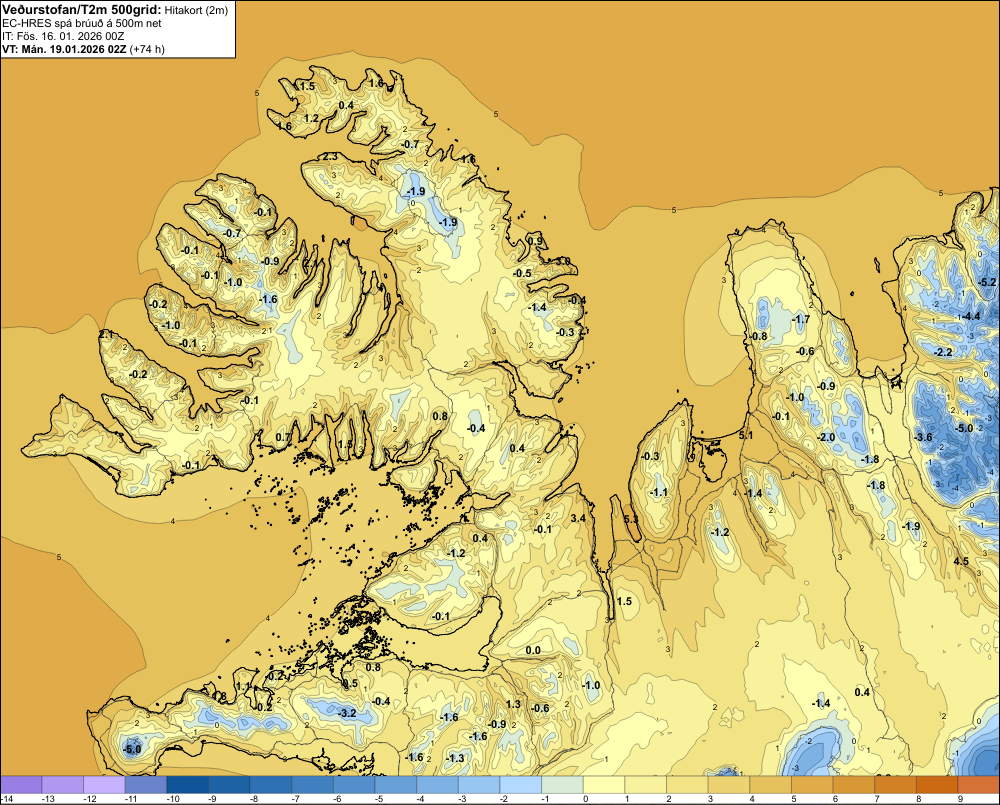Click the '-5.2' temperature value on the map

[987, 282]
